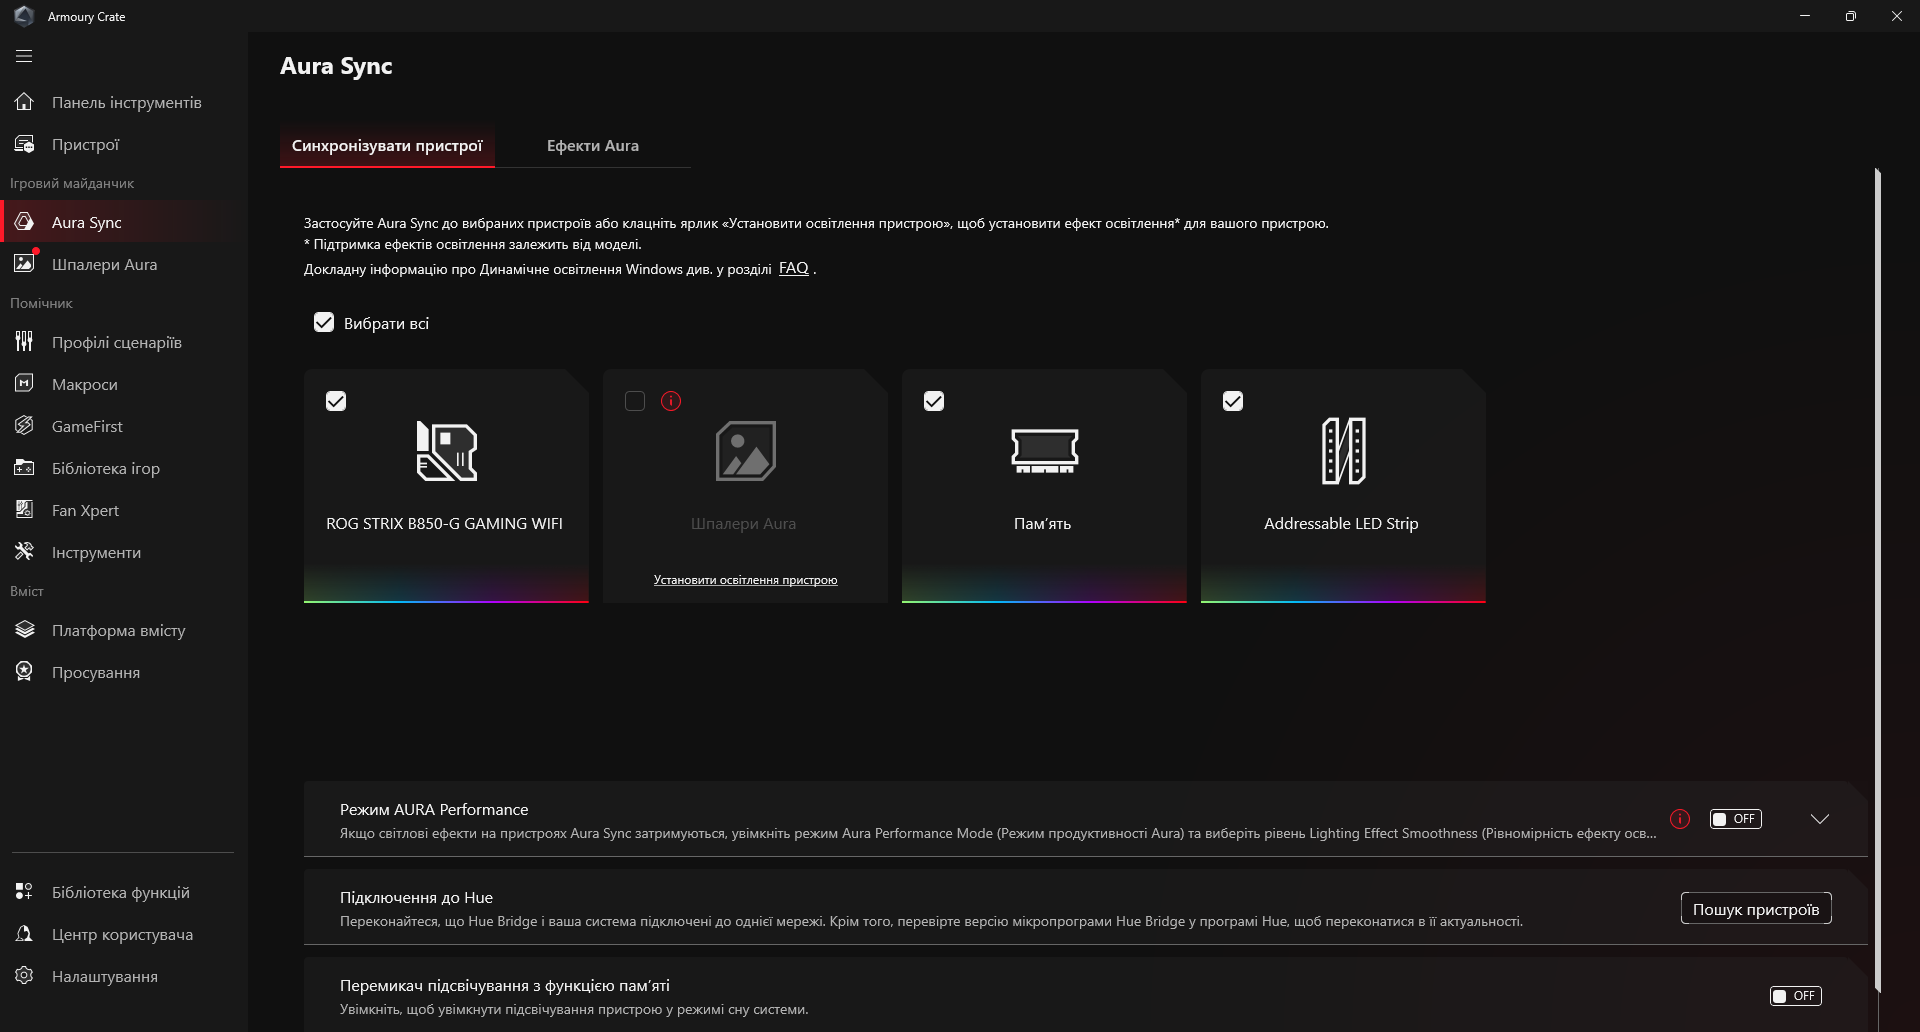
Task: Click the Шпалери Aura card label
Action: click(743, 524)
